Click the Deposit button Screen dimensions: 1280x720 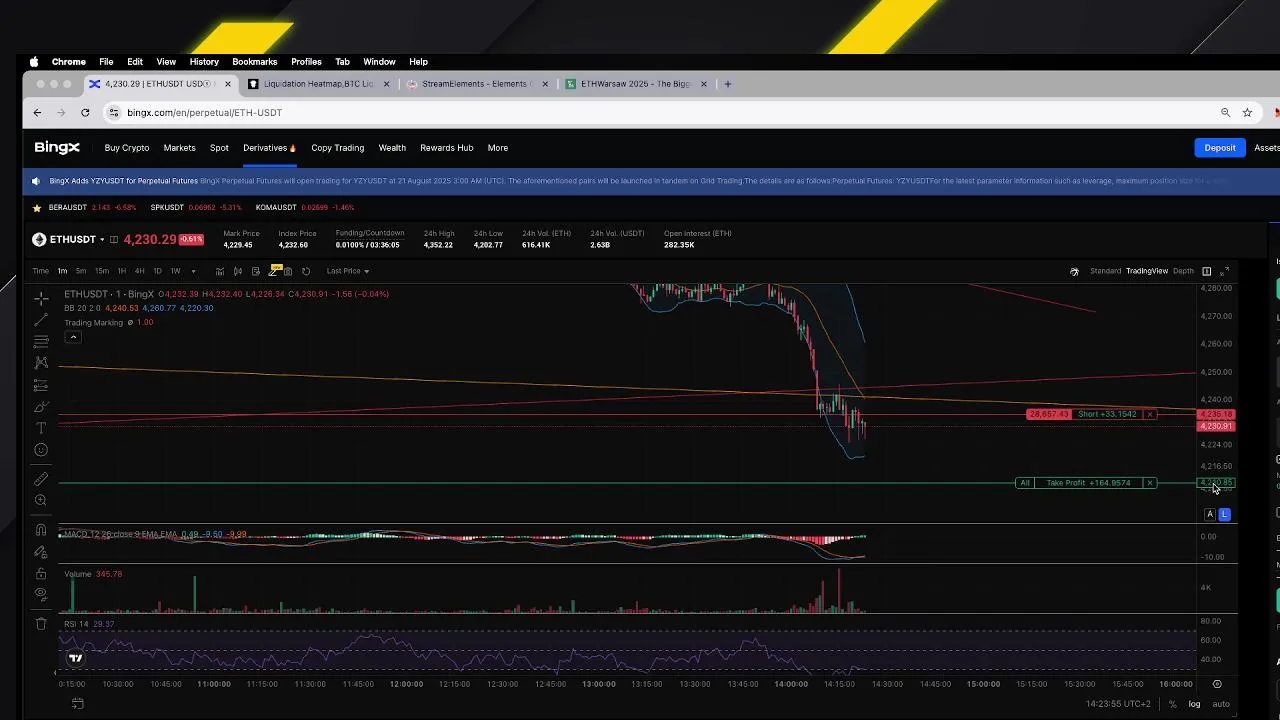1220,148
